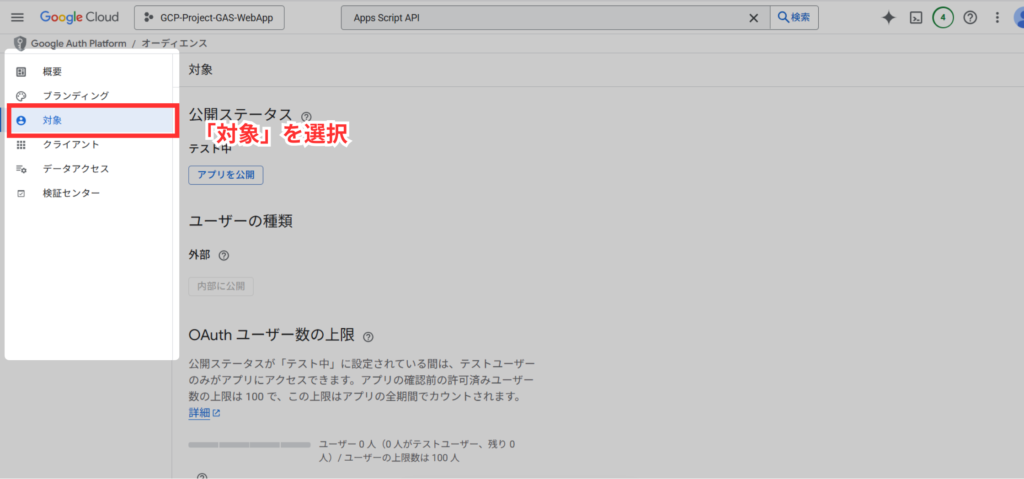Open the hamburger navigation menu

(18, 18)
